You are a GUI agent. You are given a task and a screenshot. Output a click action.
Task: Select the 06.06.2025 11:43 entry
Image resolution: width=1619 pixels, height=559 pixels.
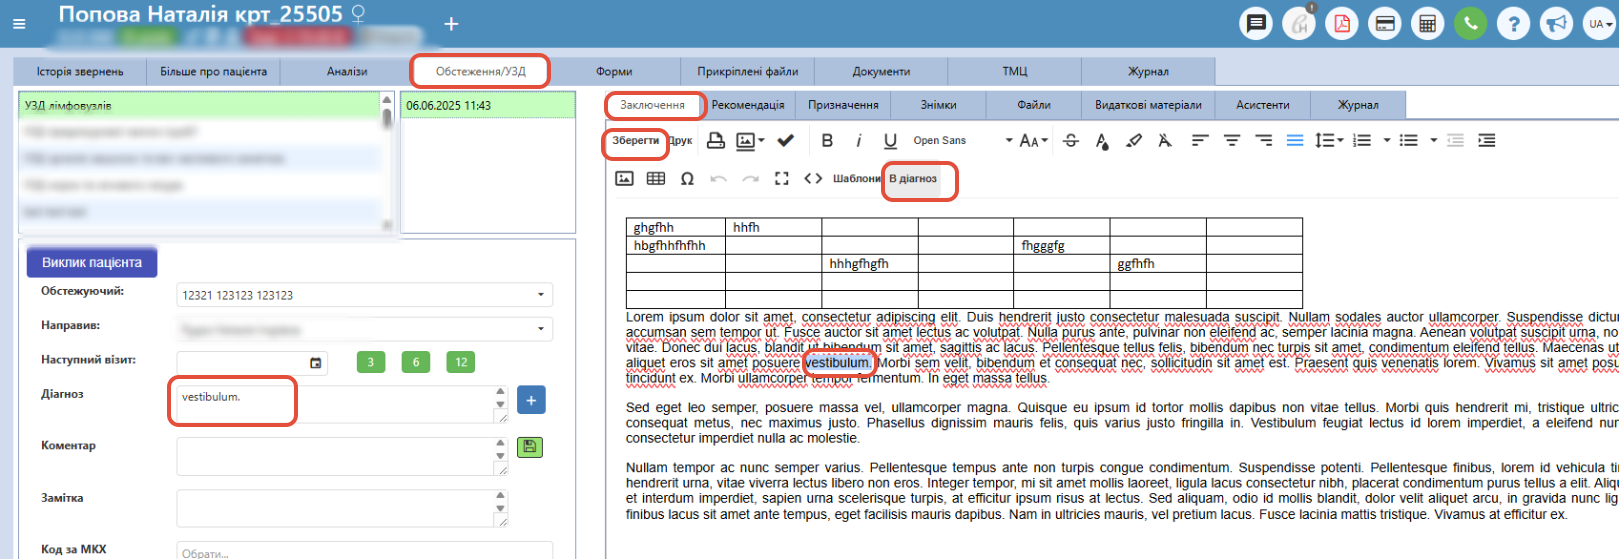(x=488, y=105)
